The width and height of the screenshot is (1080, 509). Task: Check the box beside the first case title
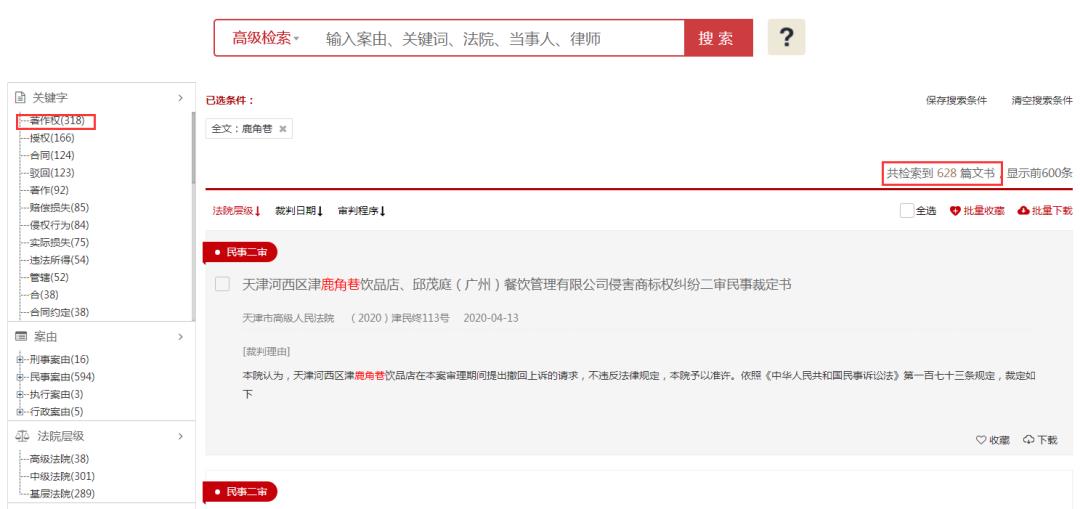click(223, 285)
